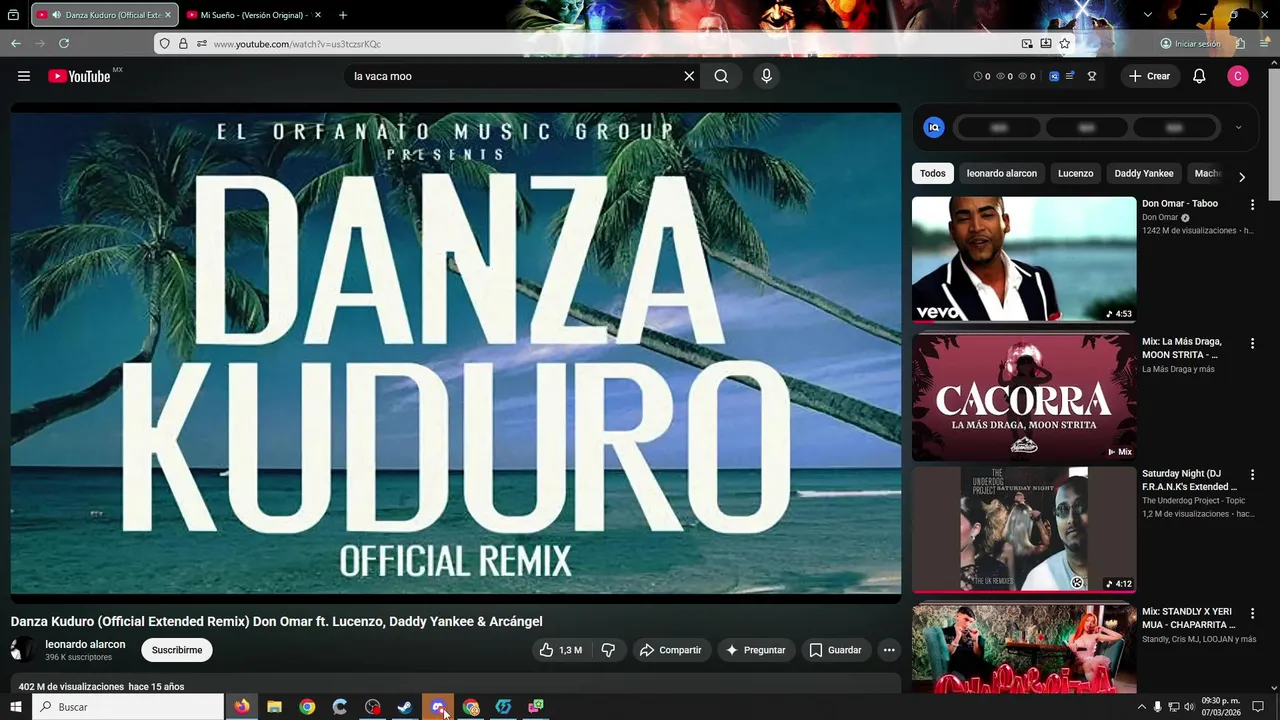Select the leonardo alarcon filter chip
This screenshot has width=1280, height=720.
[x=1002, y=174]
